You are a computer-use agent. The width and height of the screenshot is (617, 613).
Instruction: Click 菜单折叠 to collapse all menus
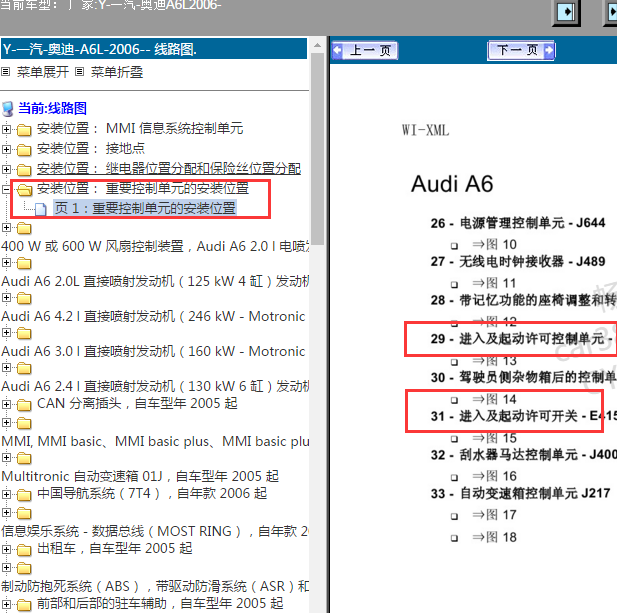(116, 72)
